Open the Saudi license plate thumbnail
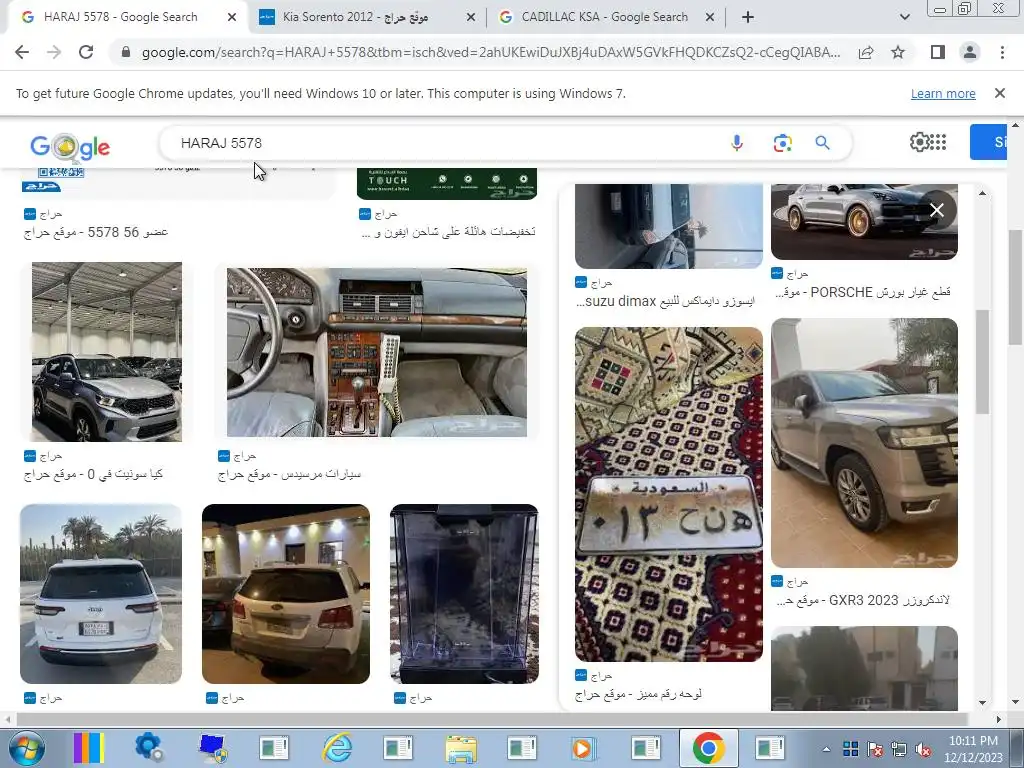Image resolution: width=1024 pixels, height=768 pixels. (x=669, y=494)
